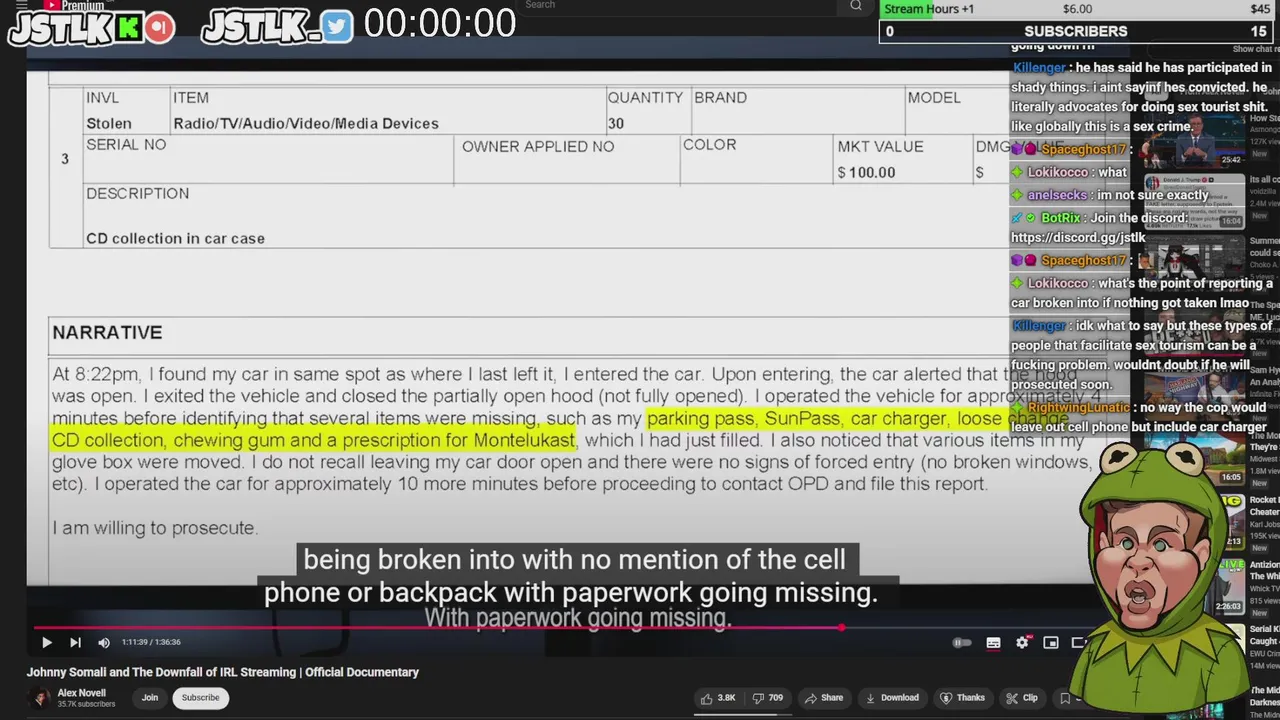Click the $ 100.00 market value cell
The height and width of the screenshot is (720, 1280).
pyautogui.click(x=867, y=173)
